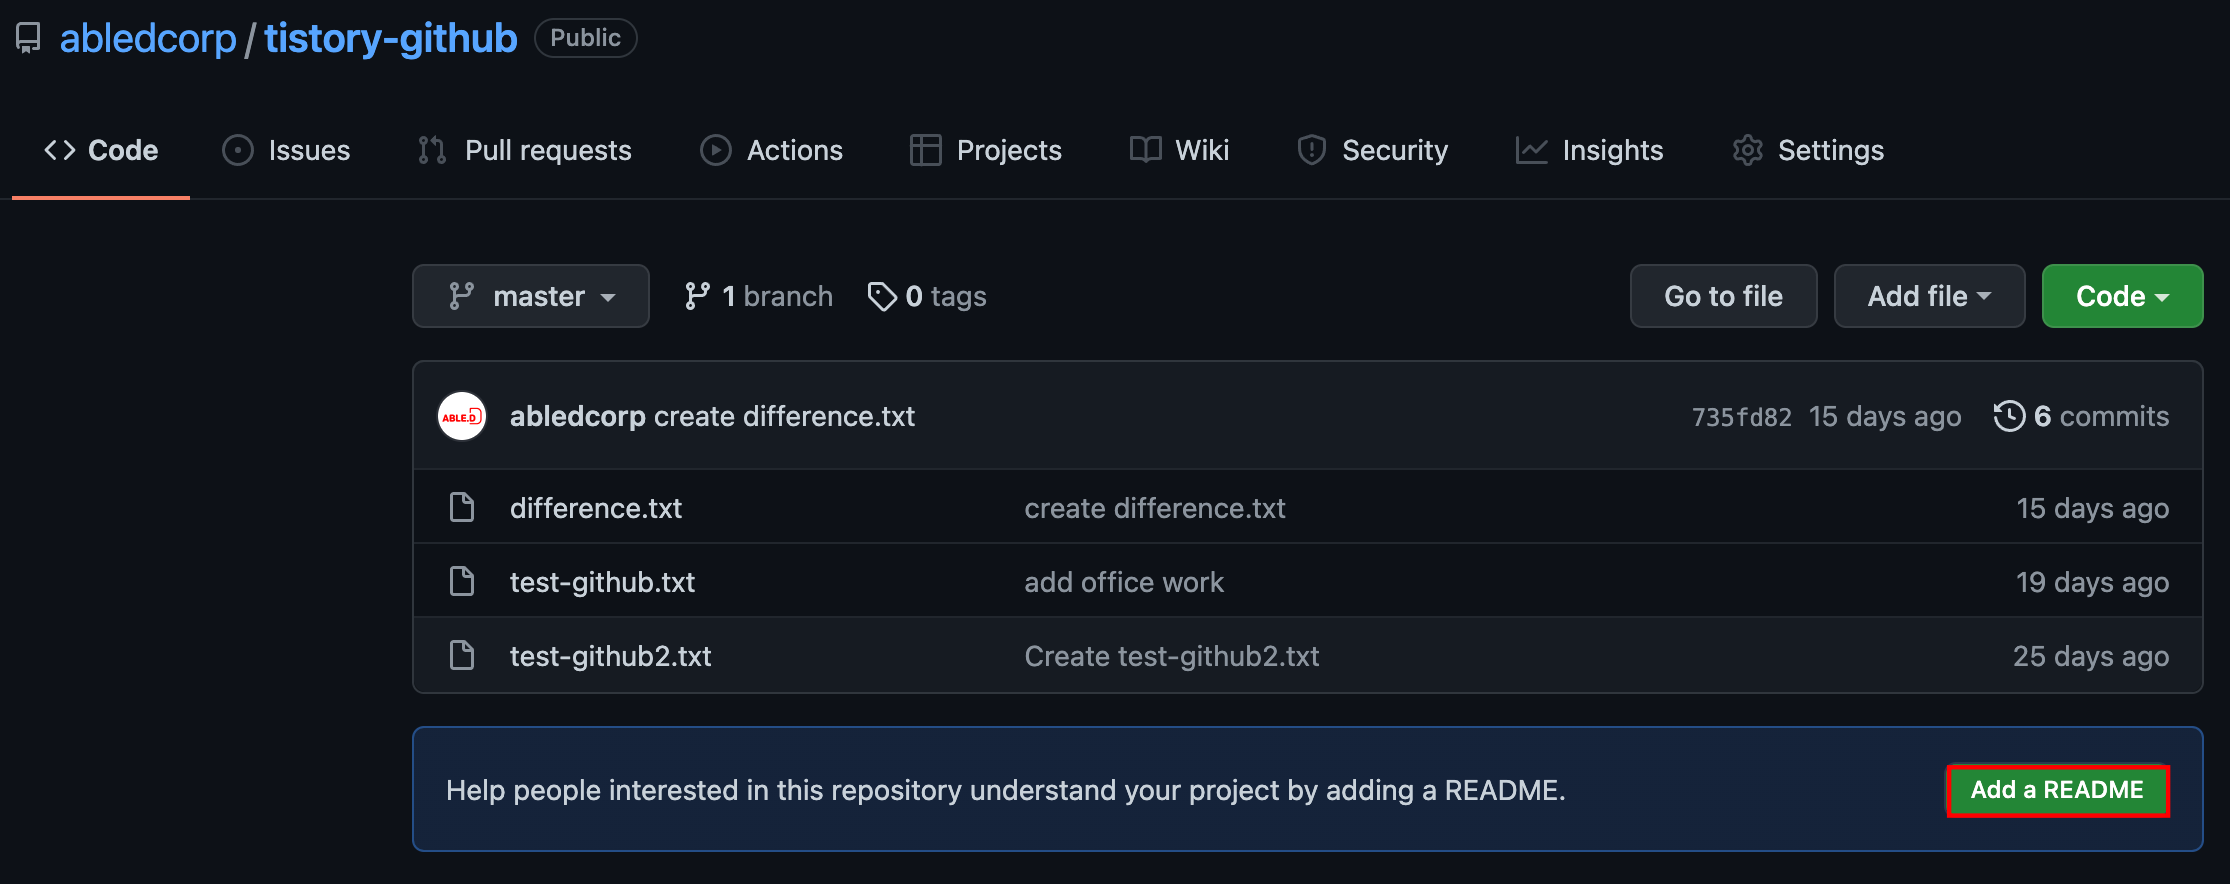Click file icon beside test-github.txt
Image resolution: width=2230 pixels, height=884 pixels.
pyautogui.click(x=462, y=581)
